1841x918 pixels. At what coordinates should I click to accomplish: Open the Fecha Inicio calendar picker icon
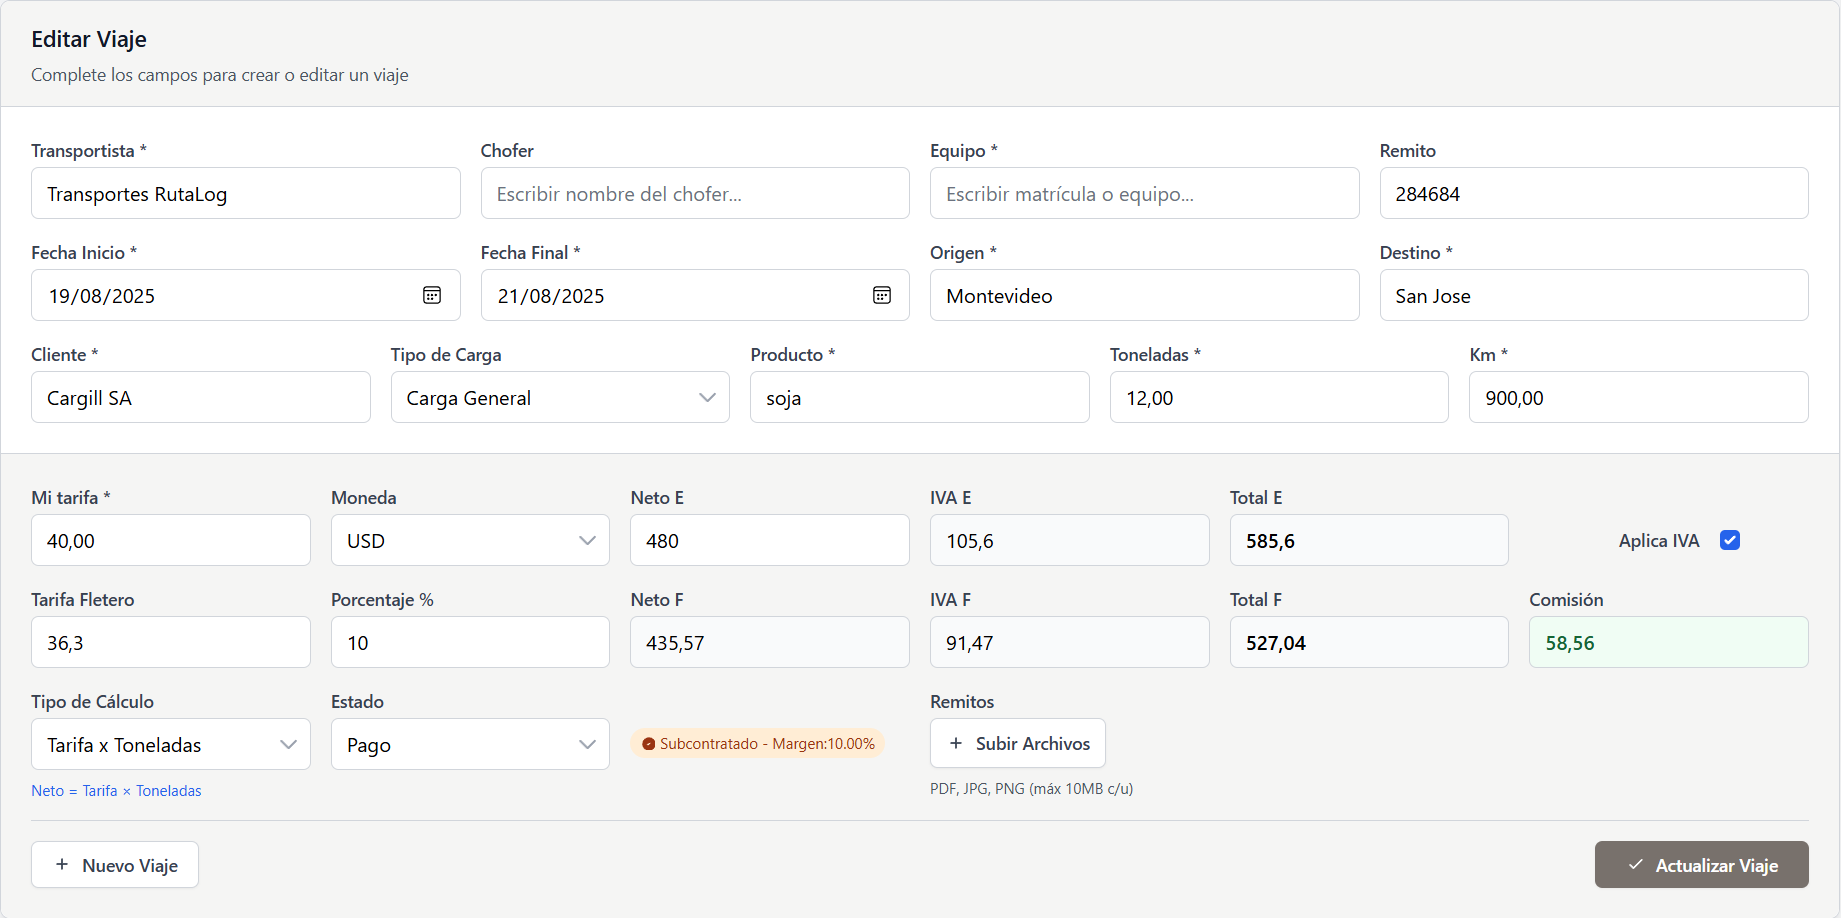(432, 295)
